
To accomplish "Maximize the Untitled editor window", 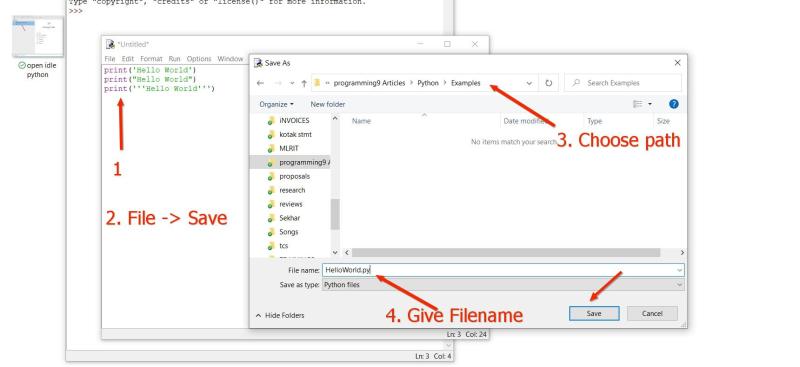I will pos(447,44).
